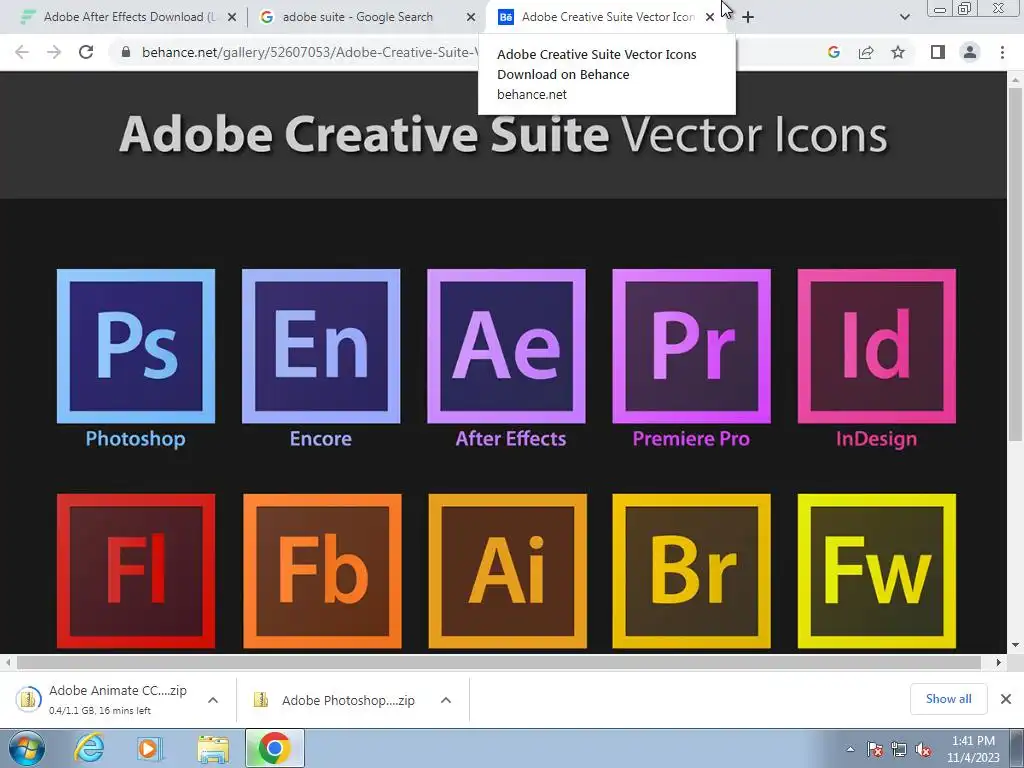Go back to the previous page
1024x768 pixels.
[22, 52]
